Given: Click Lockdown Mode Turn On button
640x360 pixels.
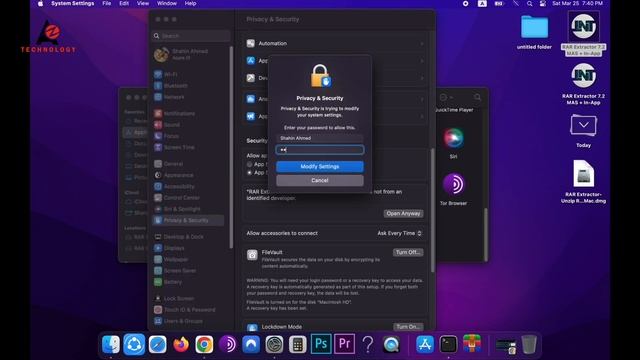Looking at the screenshot, I should coord(408,327).
